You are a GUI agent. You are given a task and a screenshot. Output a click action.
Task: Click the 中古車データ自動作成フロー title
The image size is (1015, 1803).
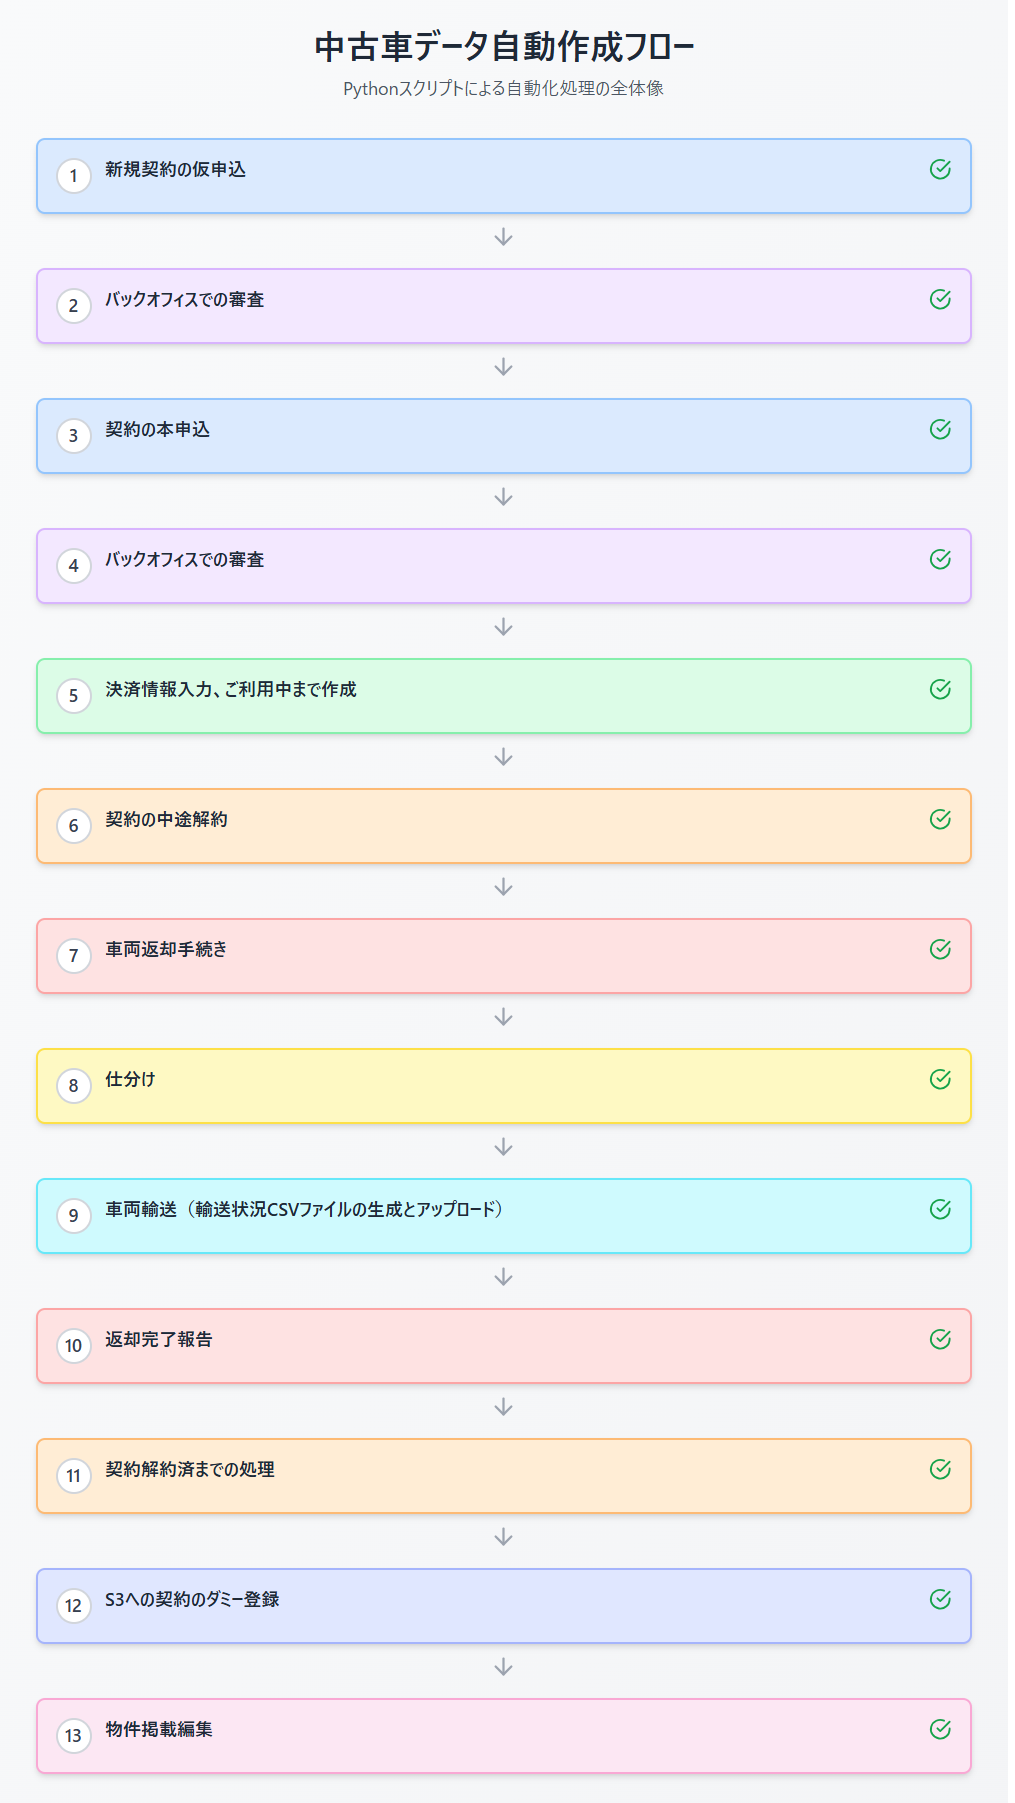[504, 47]
